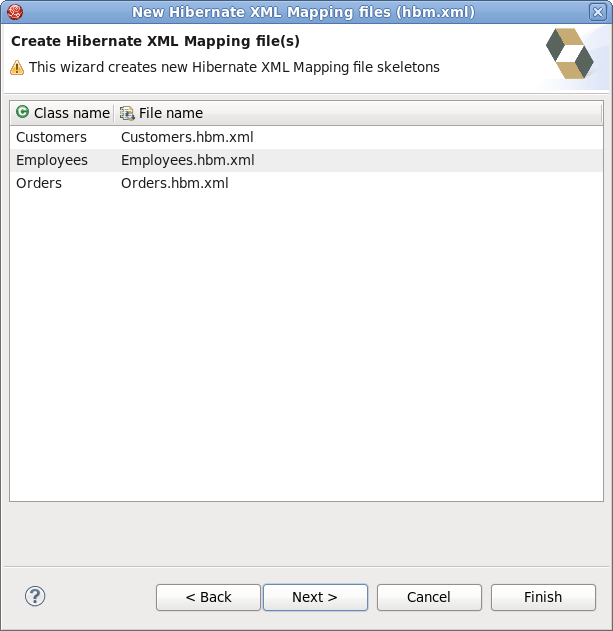Screen dimensions: 613x631
Task: Click the Hibernate window menu icon in title bar
Action: 15,12
